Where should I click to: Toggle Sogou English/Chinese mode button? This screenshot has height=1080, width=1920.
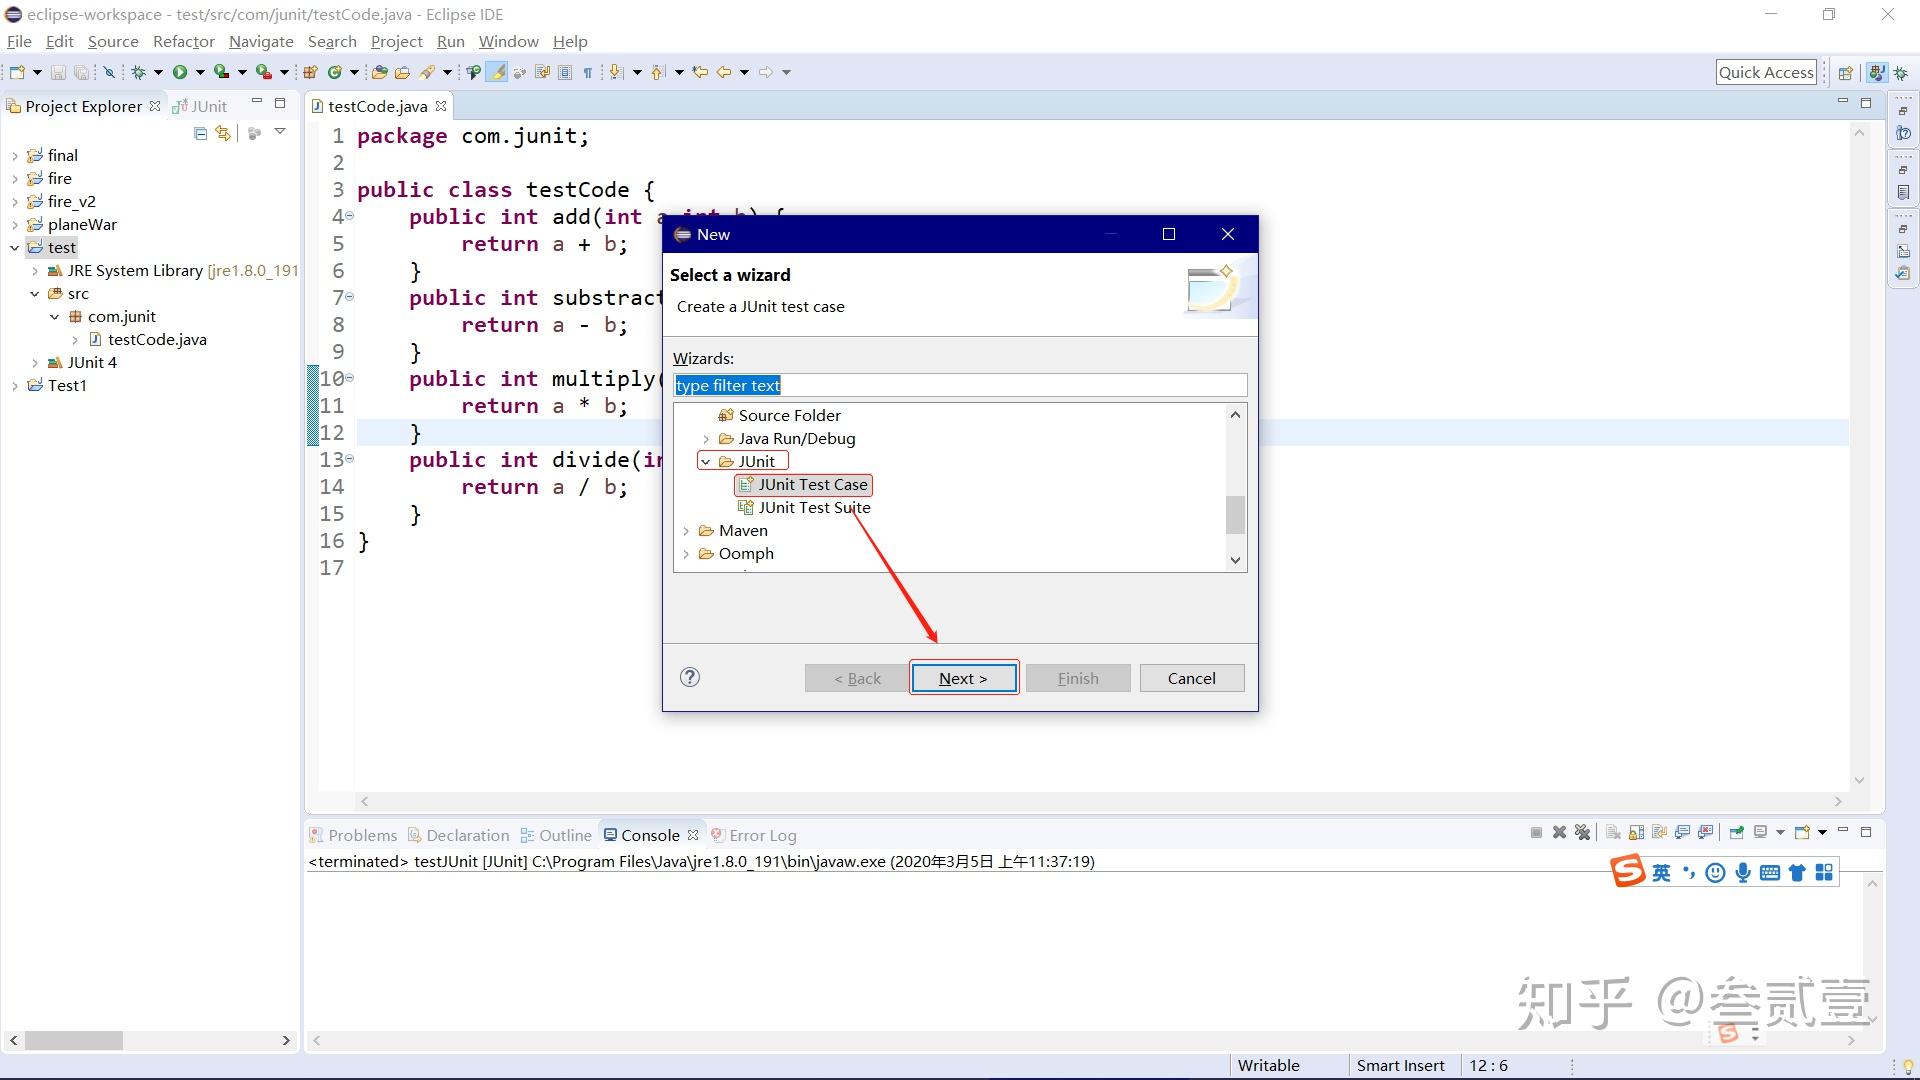[1661, 873]
